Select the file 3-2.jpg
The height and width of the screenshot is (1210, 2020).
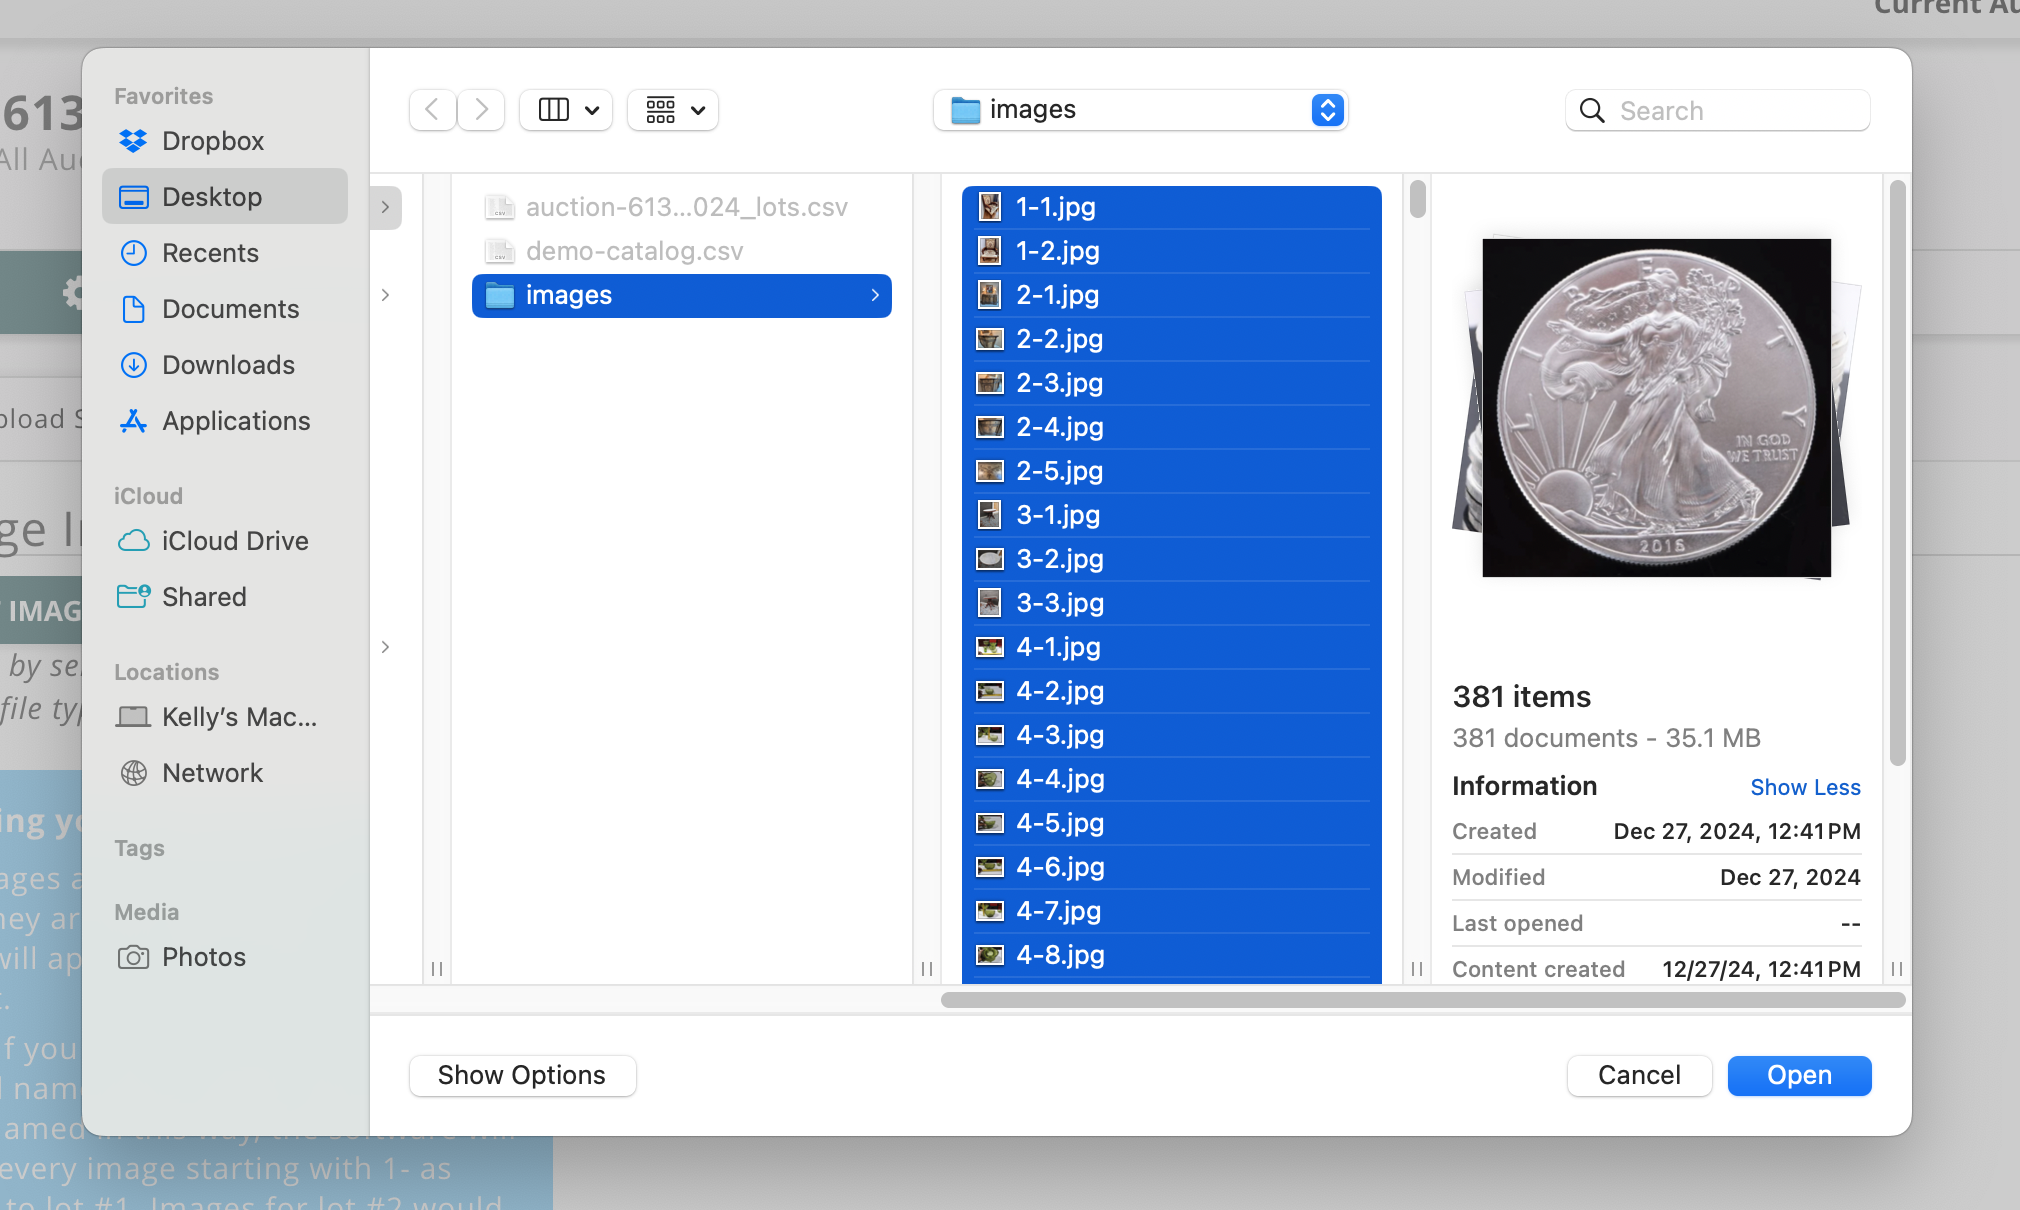[1059, 559]
